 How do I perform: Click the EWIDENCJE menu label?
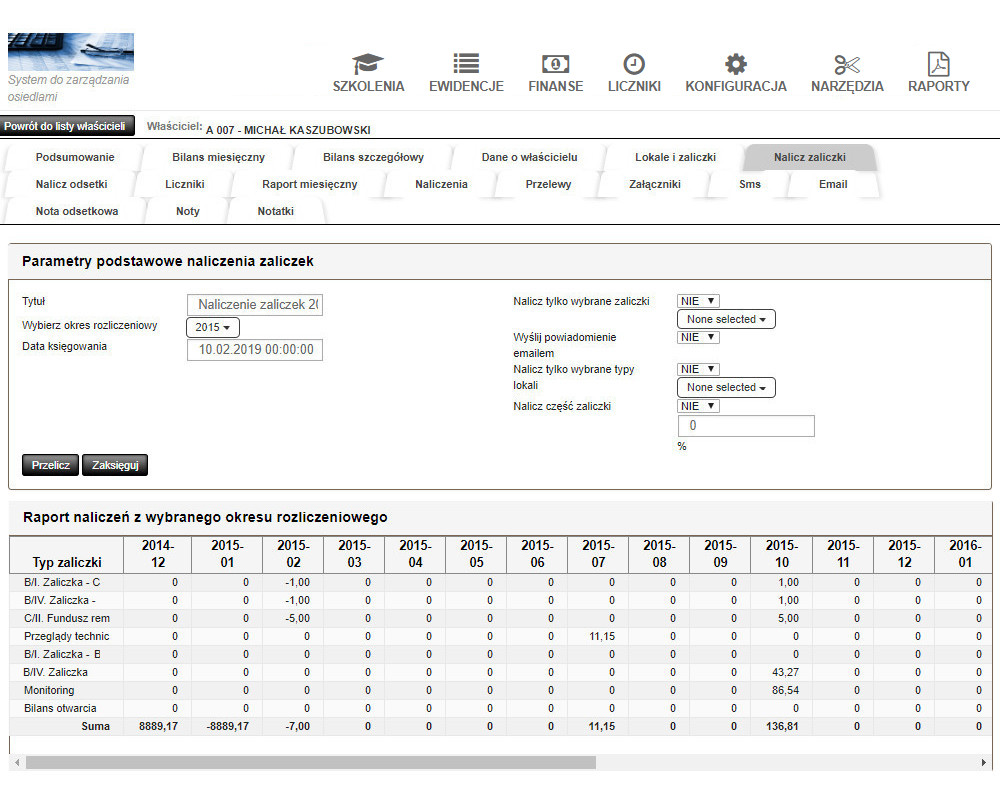466,87
